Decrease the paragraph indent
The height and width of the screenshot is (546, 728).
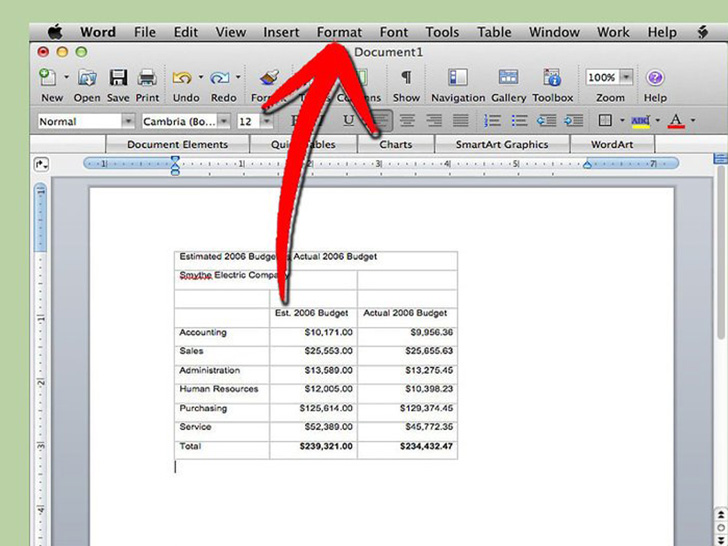pos(546,121)
